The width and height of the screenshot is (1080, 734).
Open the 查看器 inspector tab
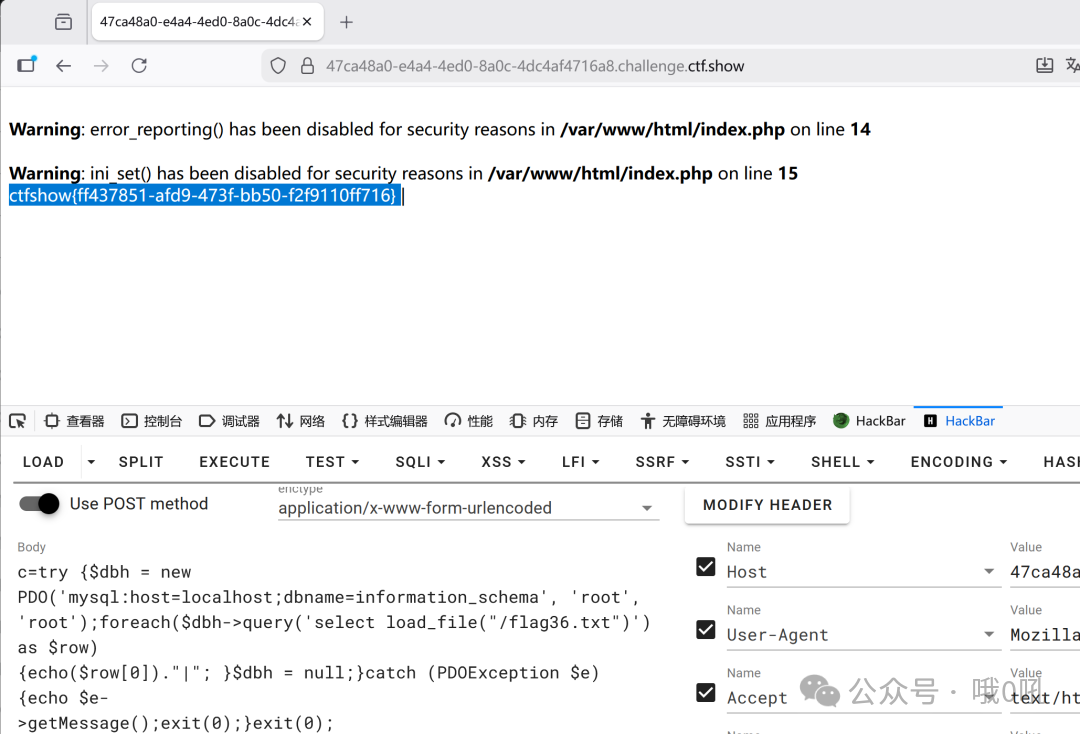coord(74,421)
